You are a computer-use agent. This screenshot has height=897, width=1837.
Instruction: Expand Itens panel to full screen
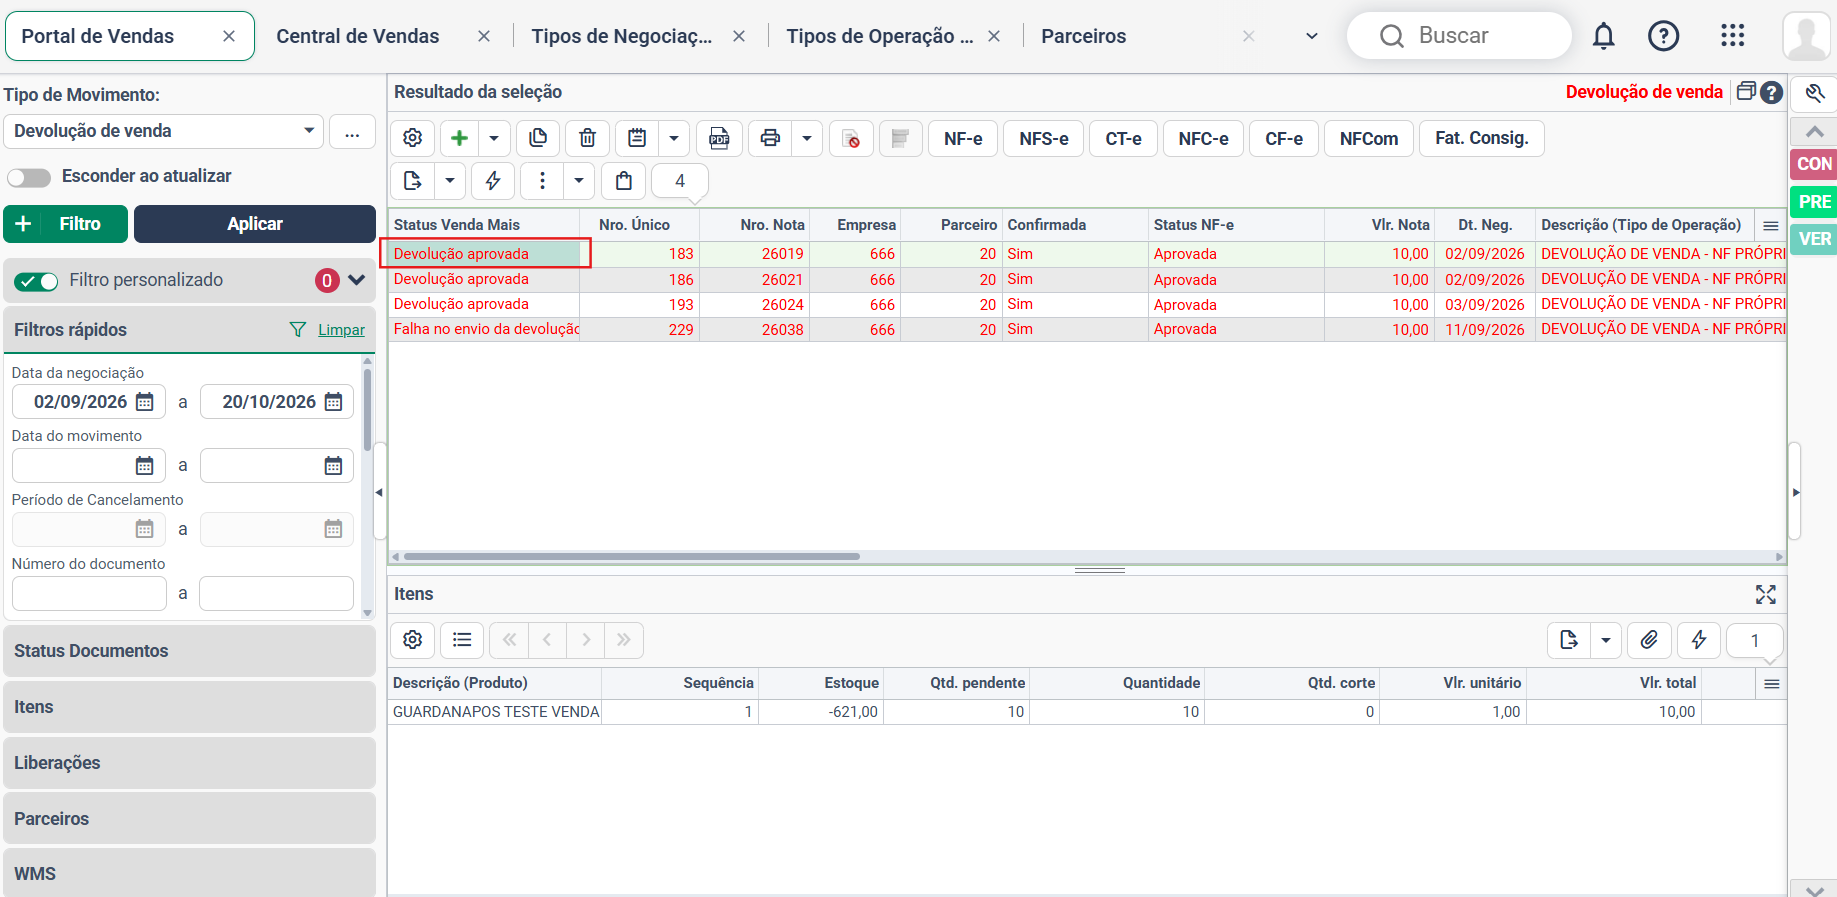(x=1766, y=595)
